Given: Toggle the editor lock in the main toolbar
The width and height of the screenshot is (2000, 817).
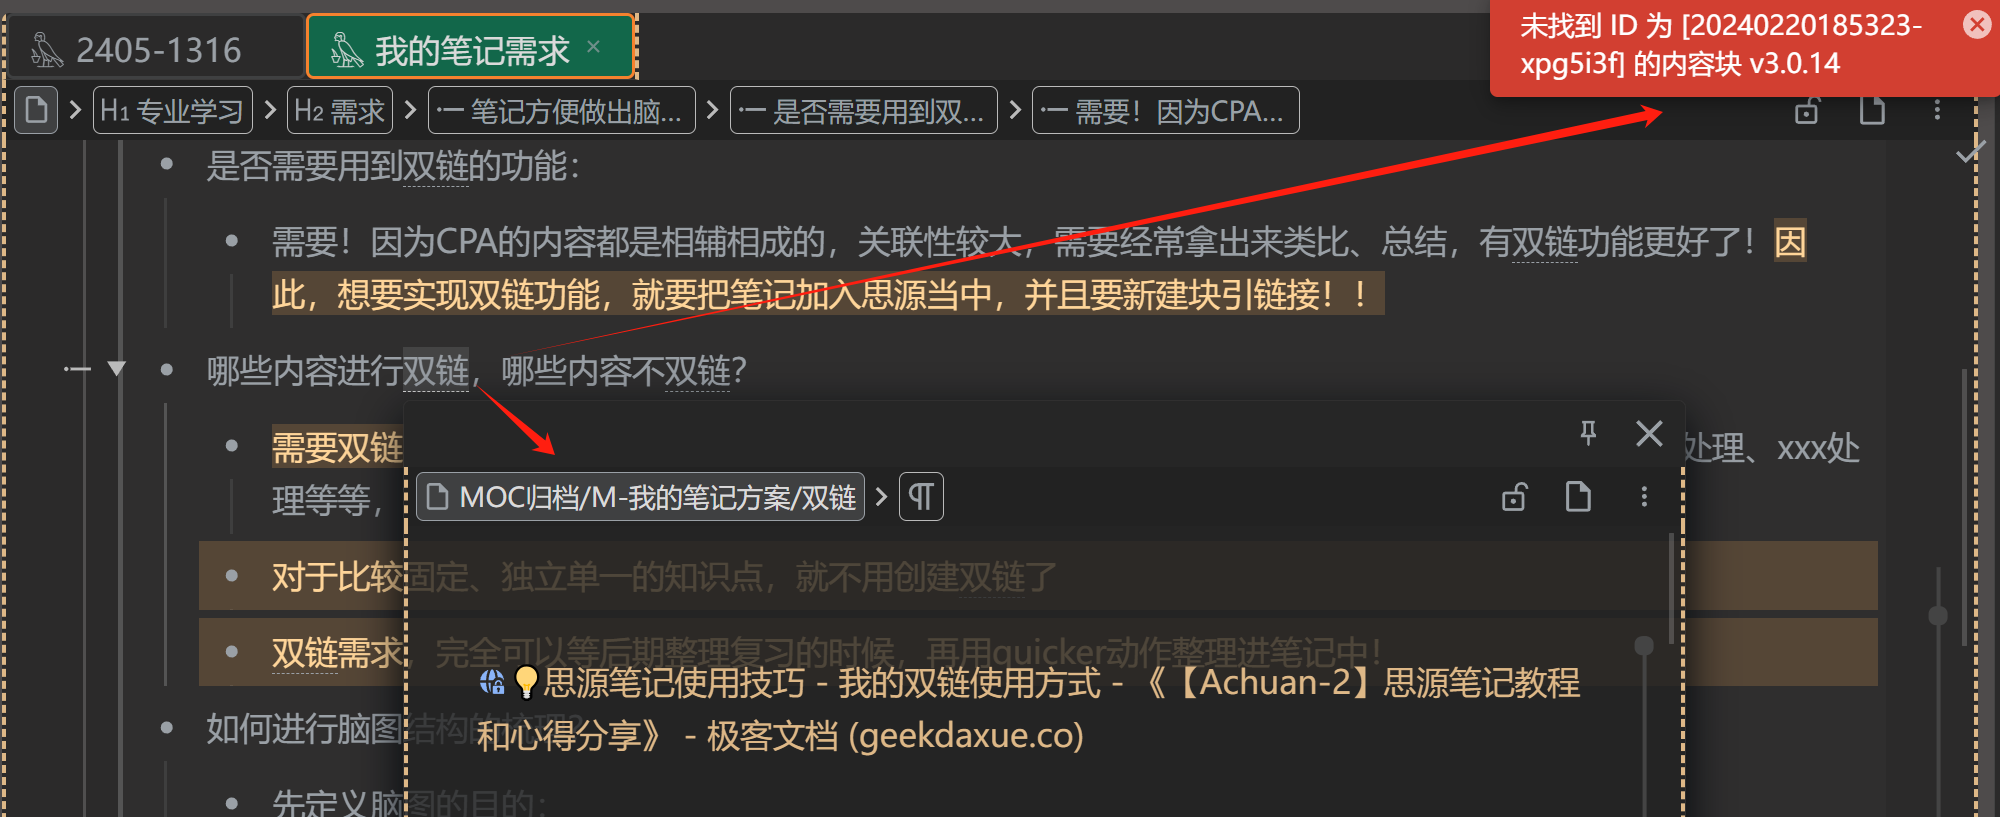Looking at the screenshot, I should point(1806,111).
